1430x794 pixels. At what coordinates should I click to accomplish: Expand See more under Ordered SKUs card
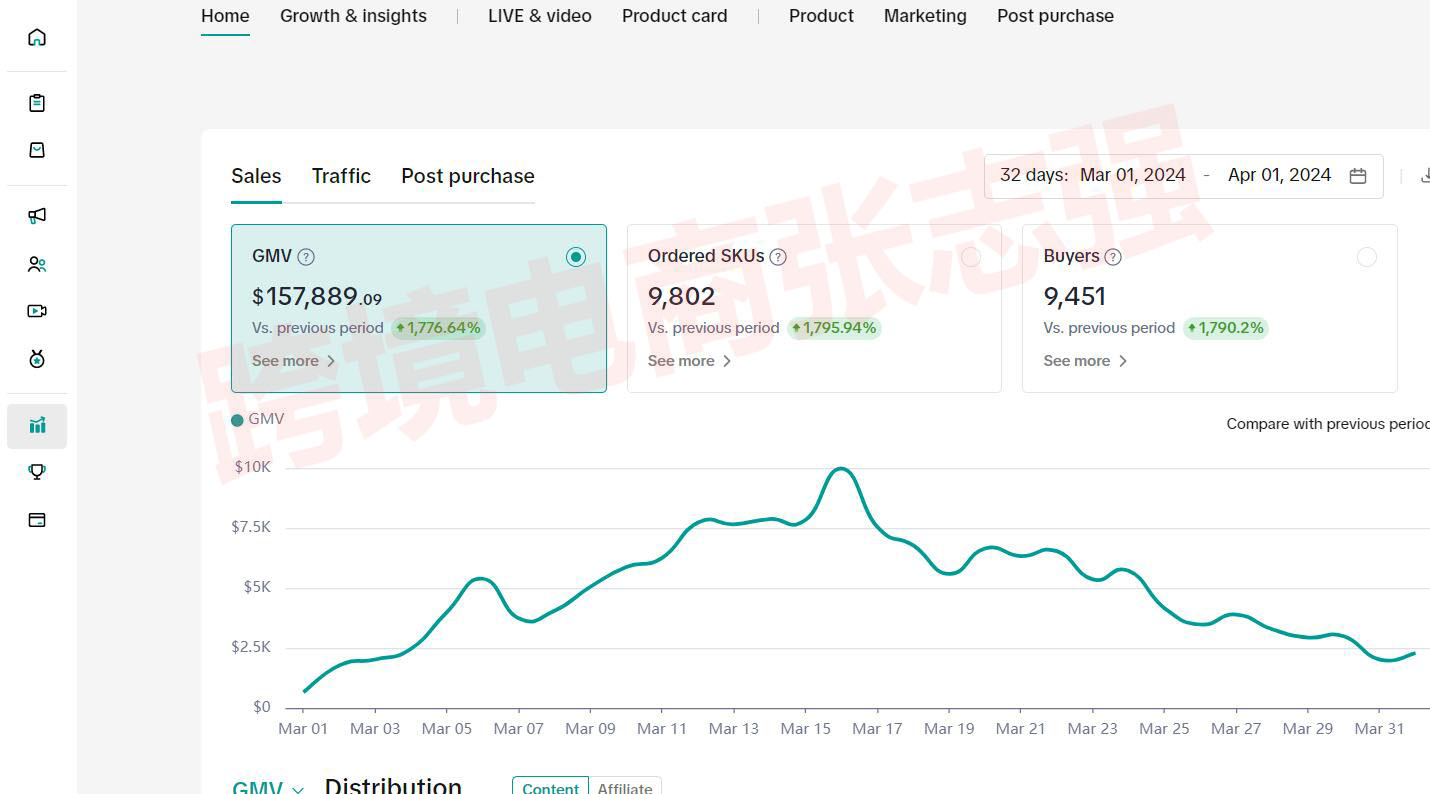click(x=690, y=361)
